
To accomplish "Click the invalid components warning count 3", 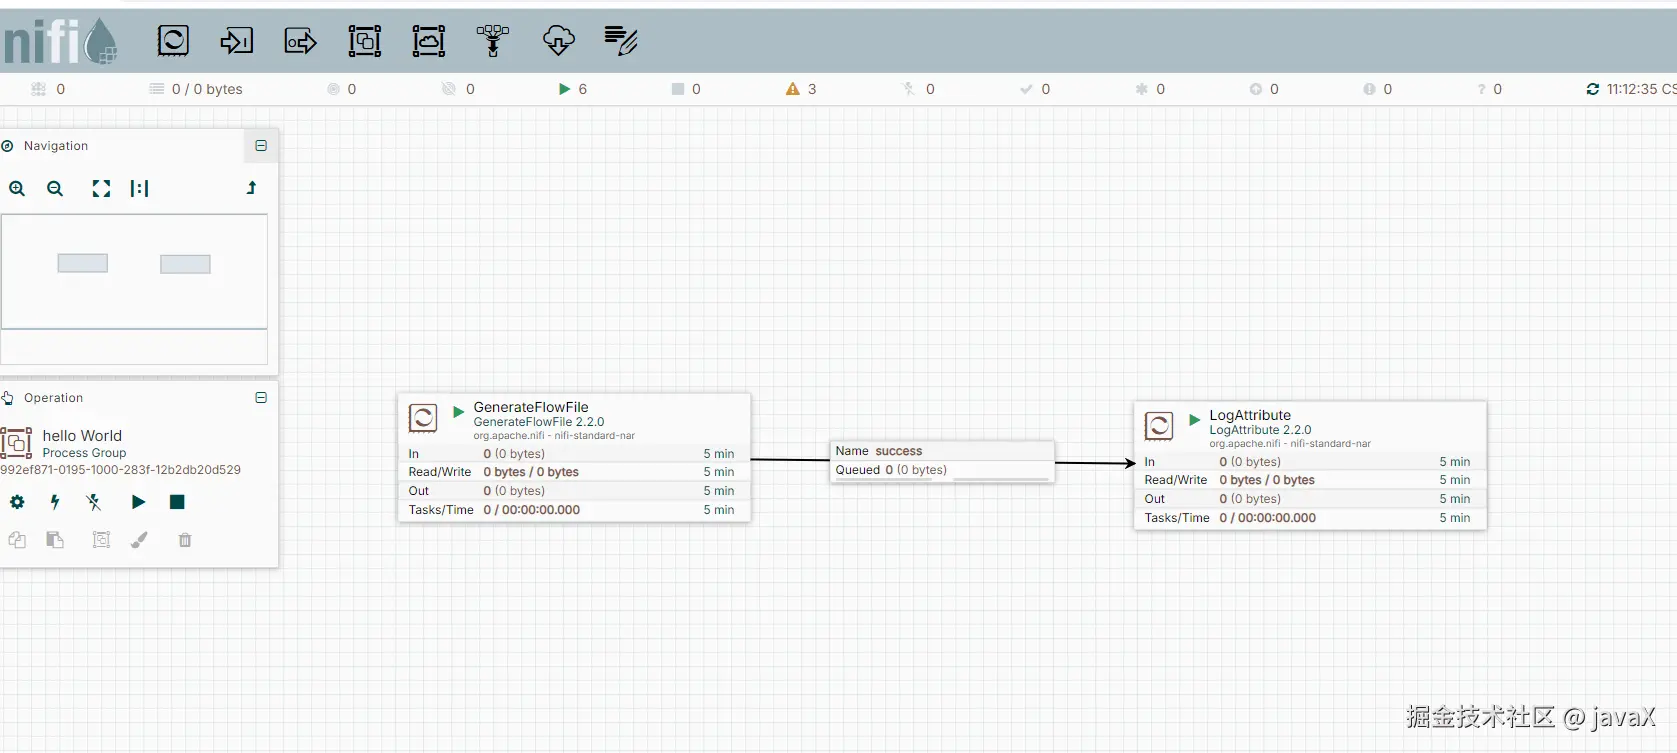I will 801,89.
